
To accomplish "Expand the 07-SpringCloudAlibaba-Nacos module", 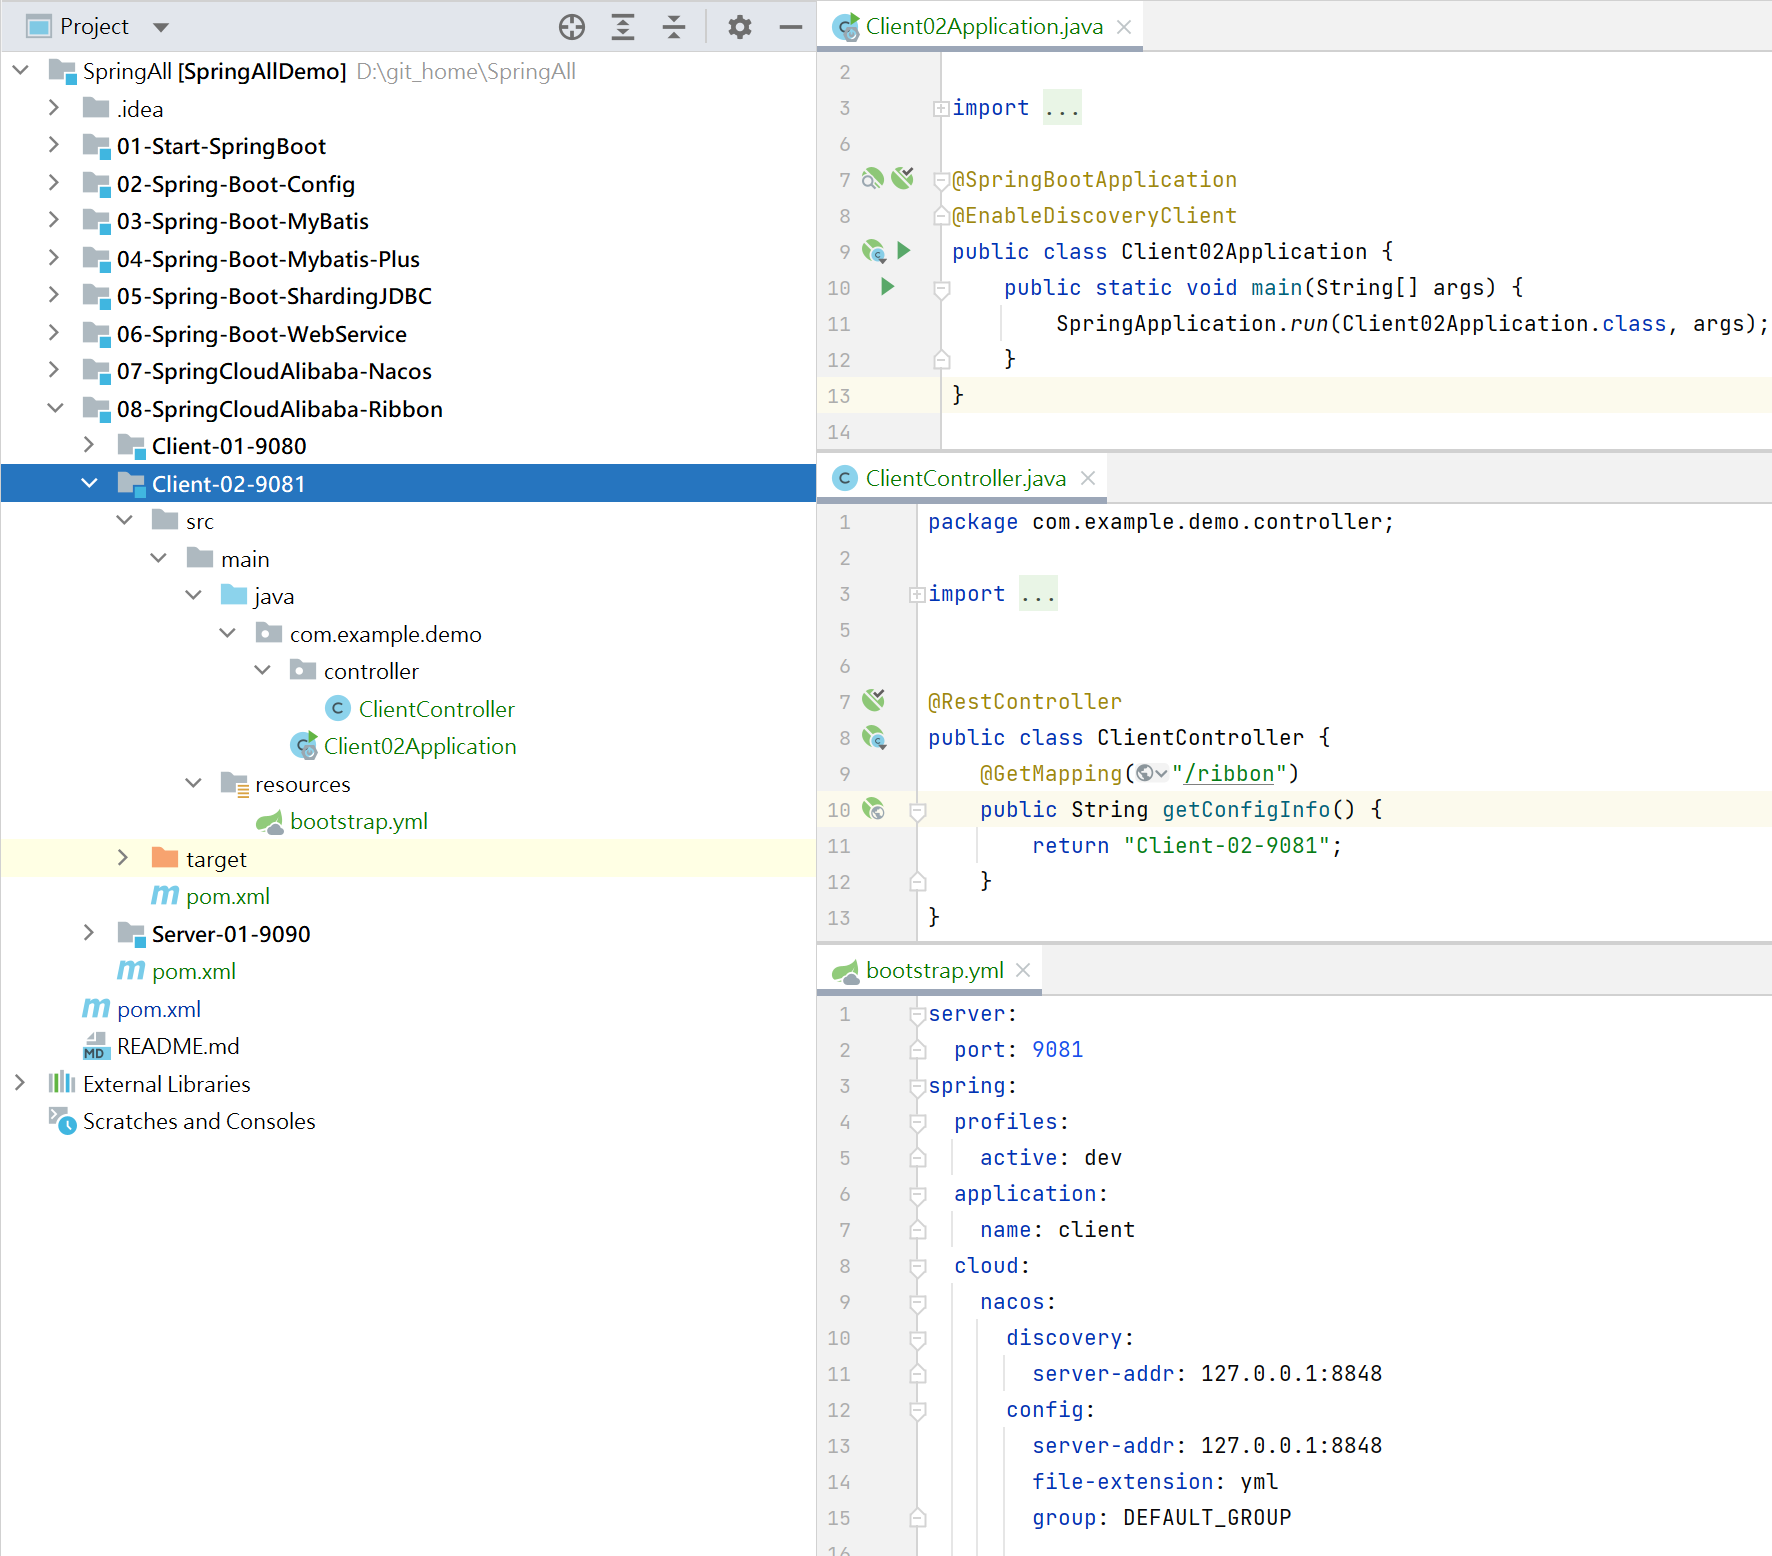I will pyautogui.click(x=54, y=371).
